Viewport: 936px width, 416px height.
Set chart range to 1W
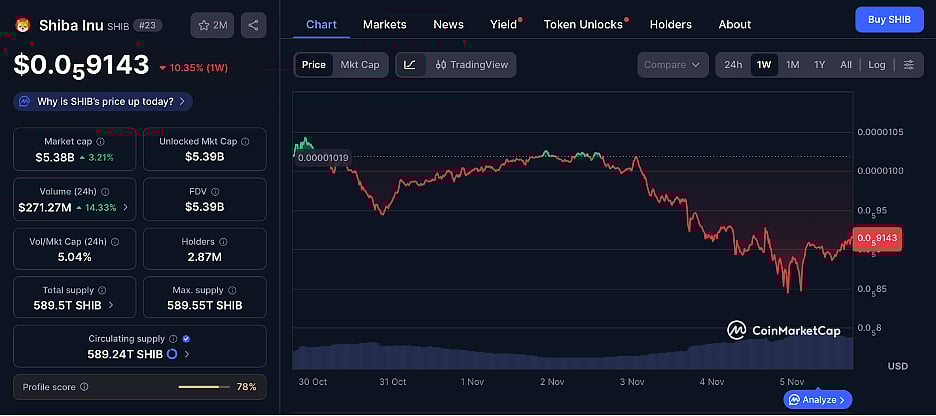(764, 64)
